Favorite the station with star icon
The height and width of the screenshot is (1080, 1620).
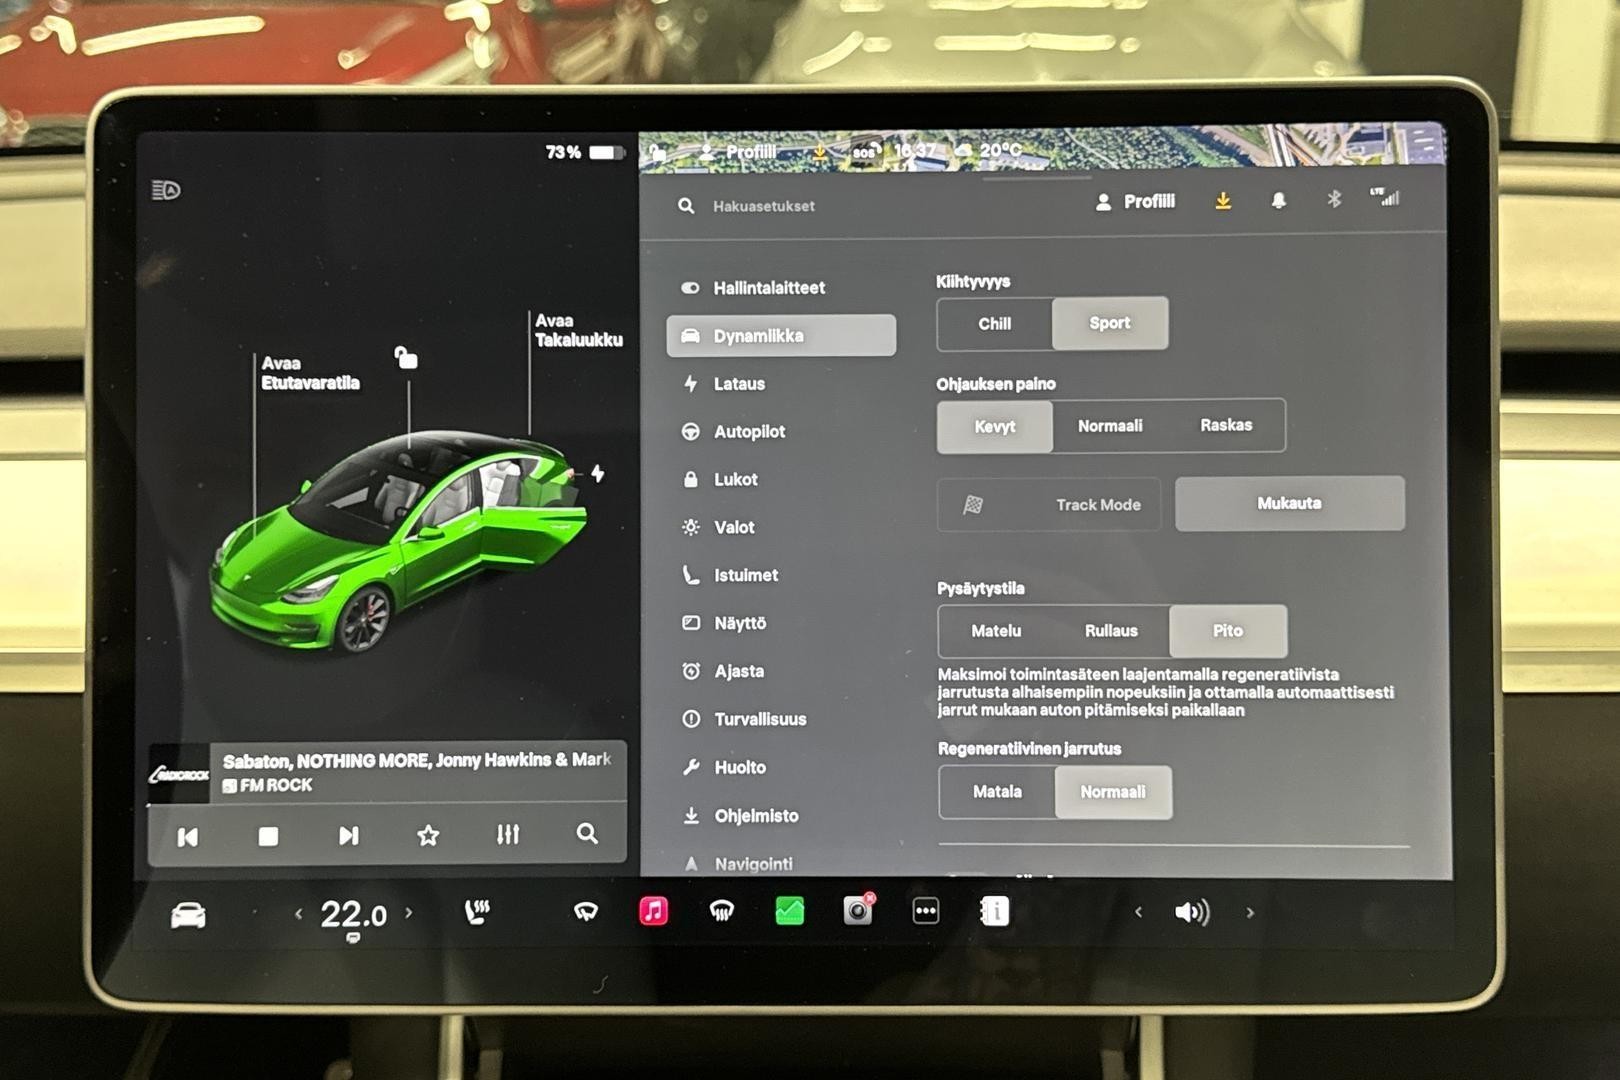[428, 835]
